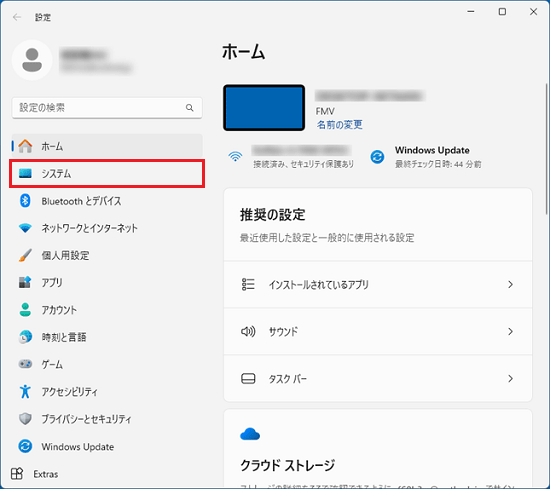Image resolution: width=550 pixels, height=489 pixels.
Task: Click the privacy shield icon
Action: coord(25,418)
